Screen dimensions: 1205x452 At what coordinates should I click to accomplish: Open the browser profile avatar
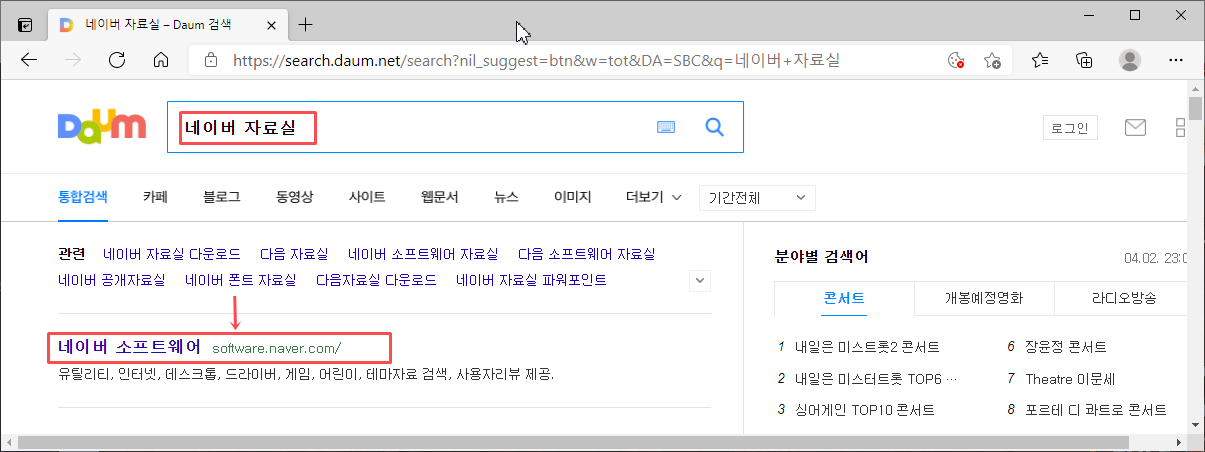tap(1130, 60)
